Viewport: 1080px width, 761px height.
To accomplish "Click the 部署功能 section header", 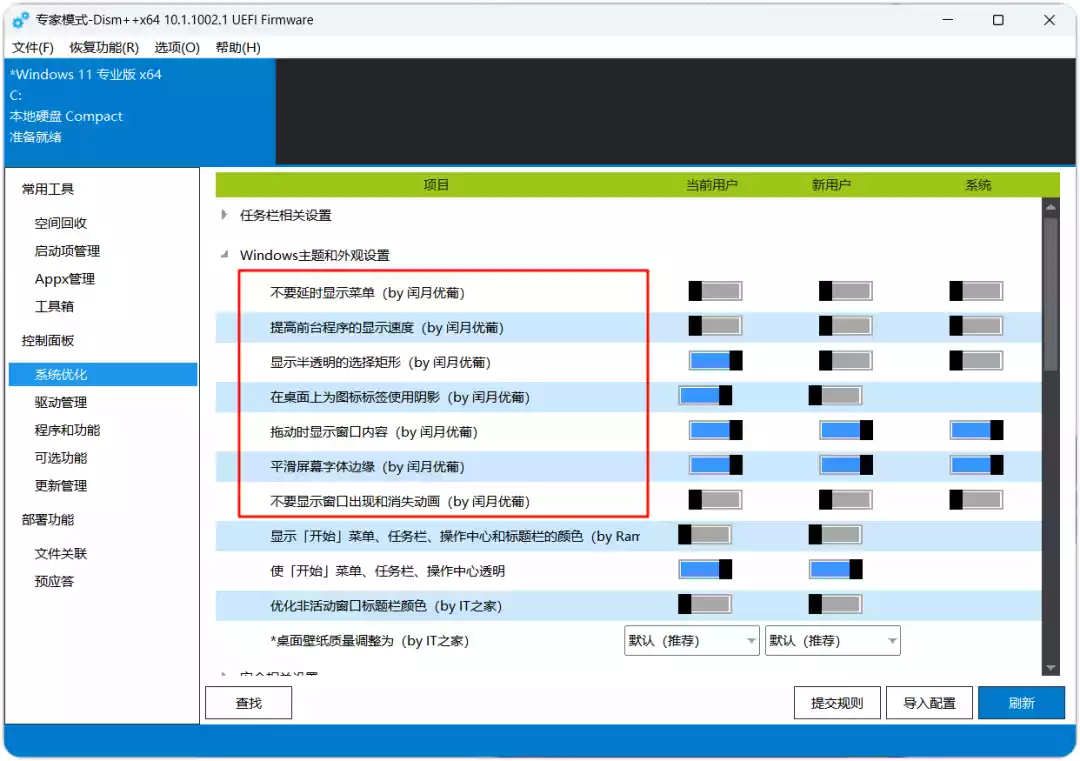I will 48,519.
